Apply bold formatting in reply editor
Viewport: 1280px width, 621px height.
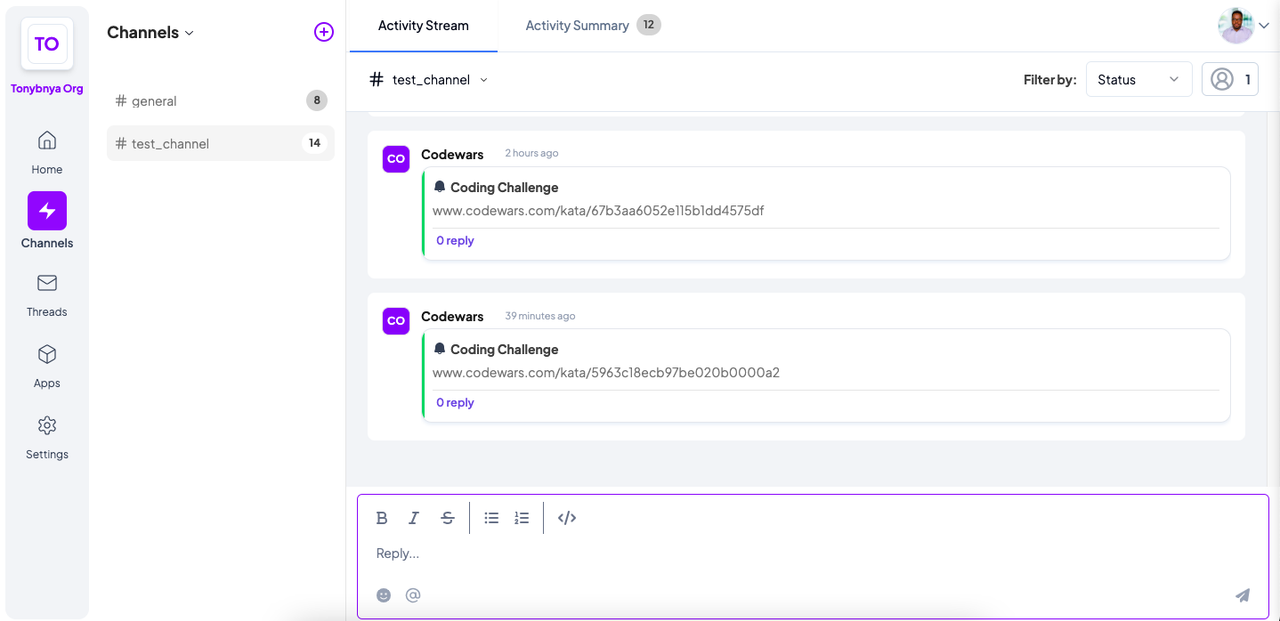tap(382, 518)
